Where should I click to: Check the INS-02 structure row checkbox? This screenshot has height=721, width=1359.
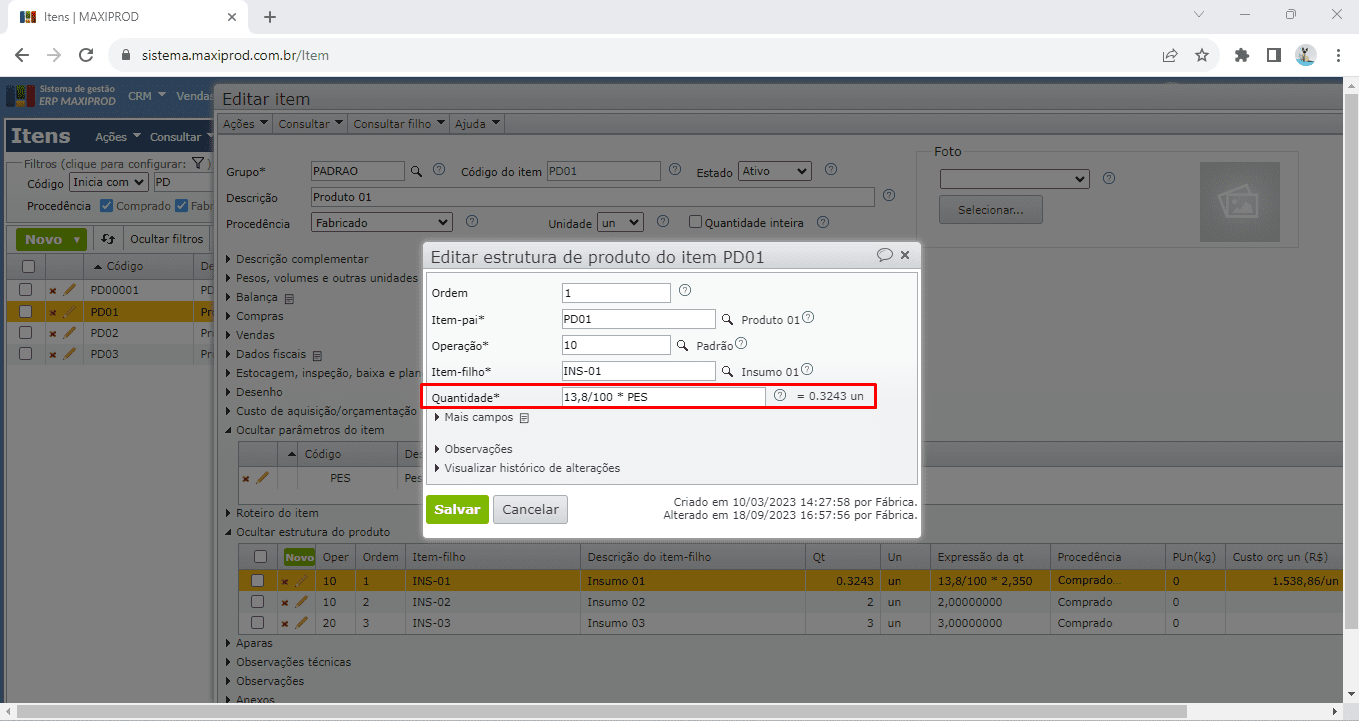point(257,602)
